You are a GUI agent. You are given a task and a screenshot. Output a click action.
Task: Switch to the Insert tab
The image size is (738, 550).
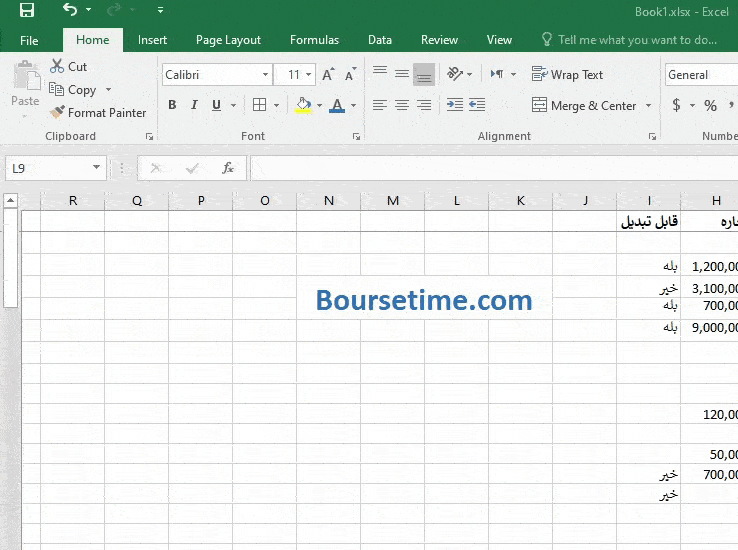(x=152, y=40)
